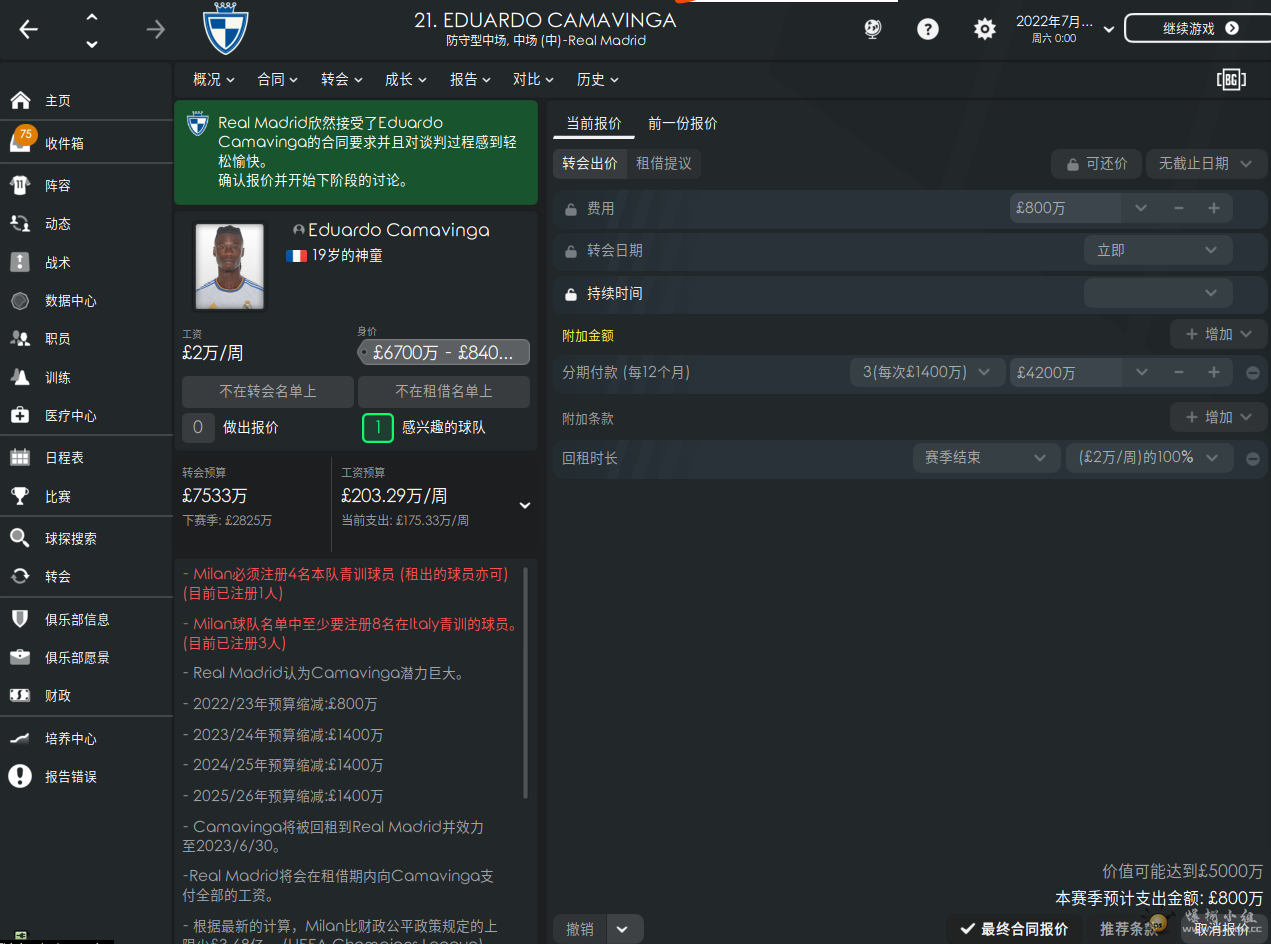
Task: Switch to the 租借提议 tab
Action: pos(664,163)
